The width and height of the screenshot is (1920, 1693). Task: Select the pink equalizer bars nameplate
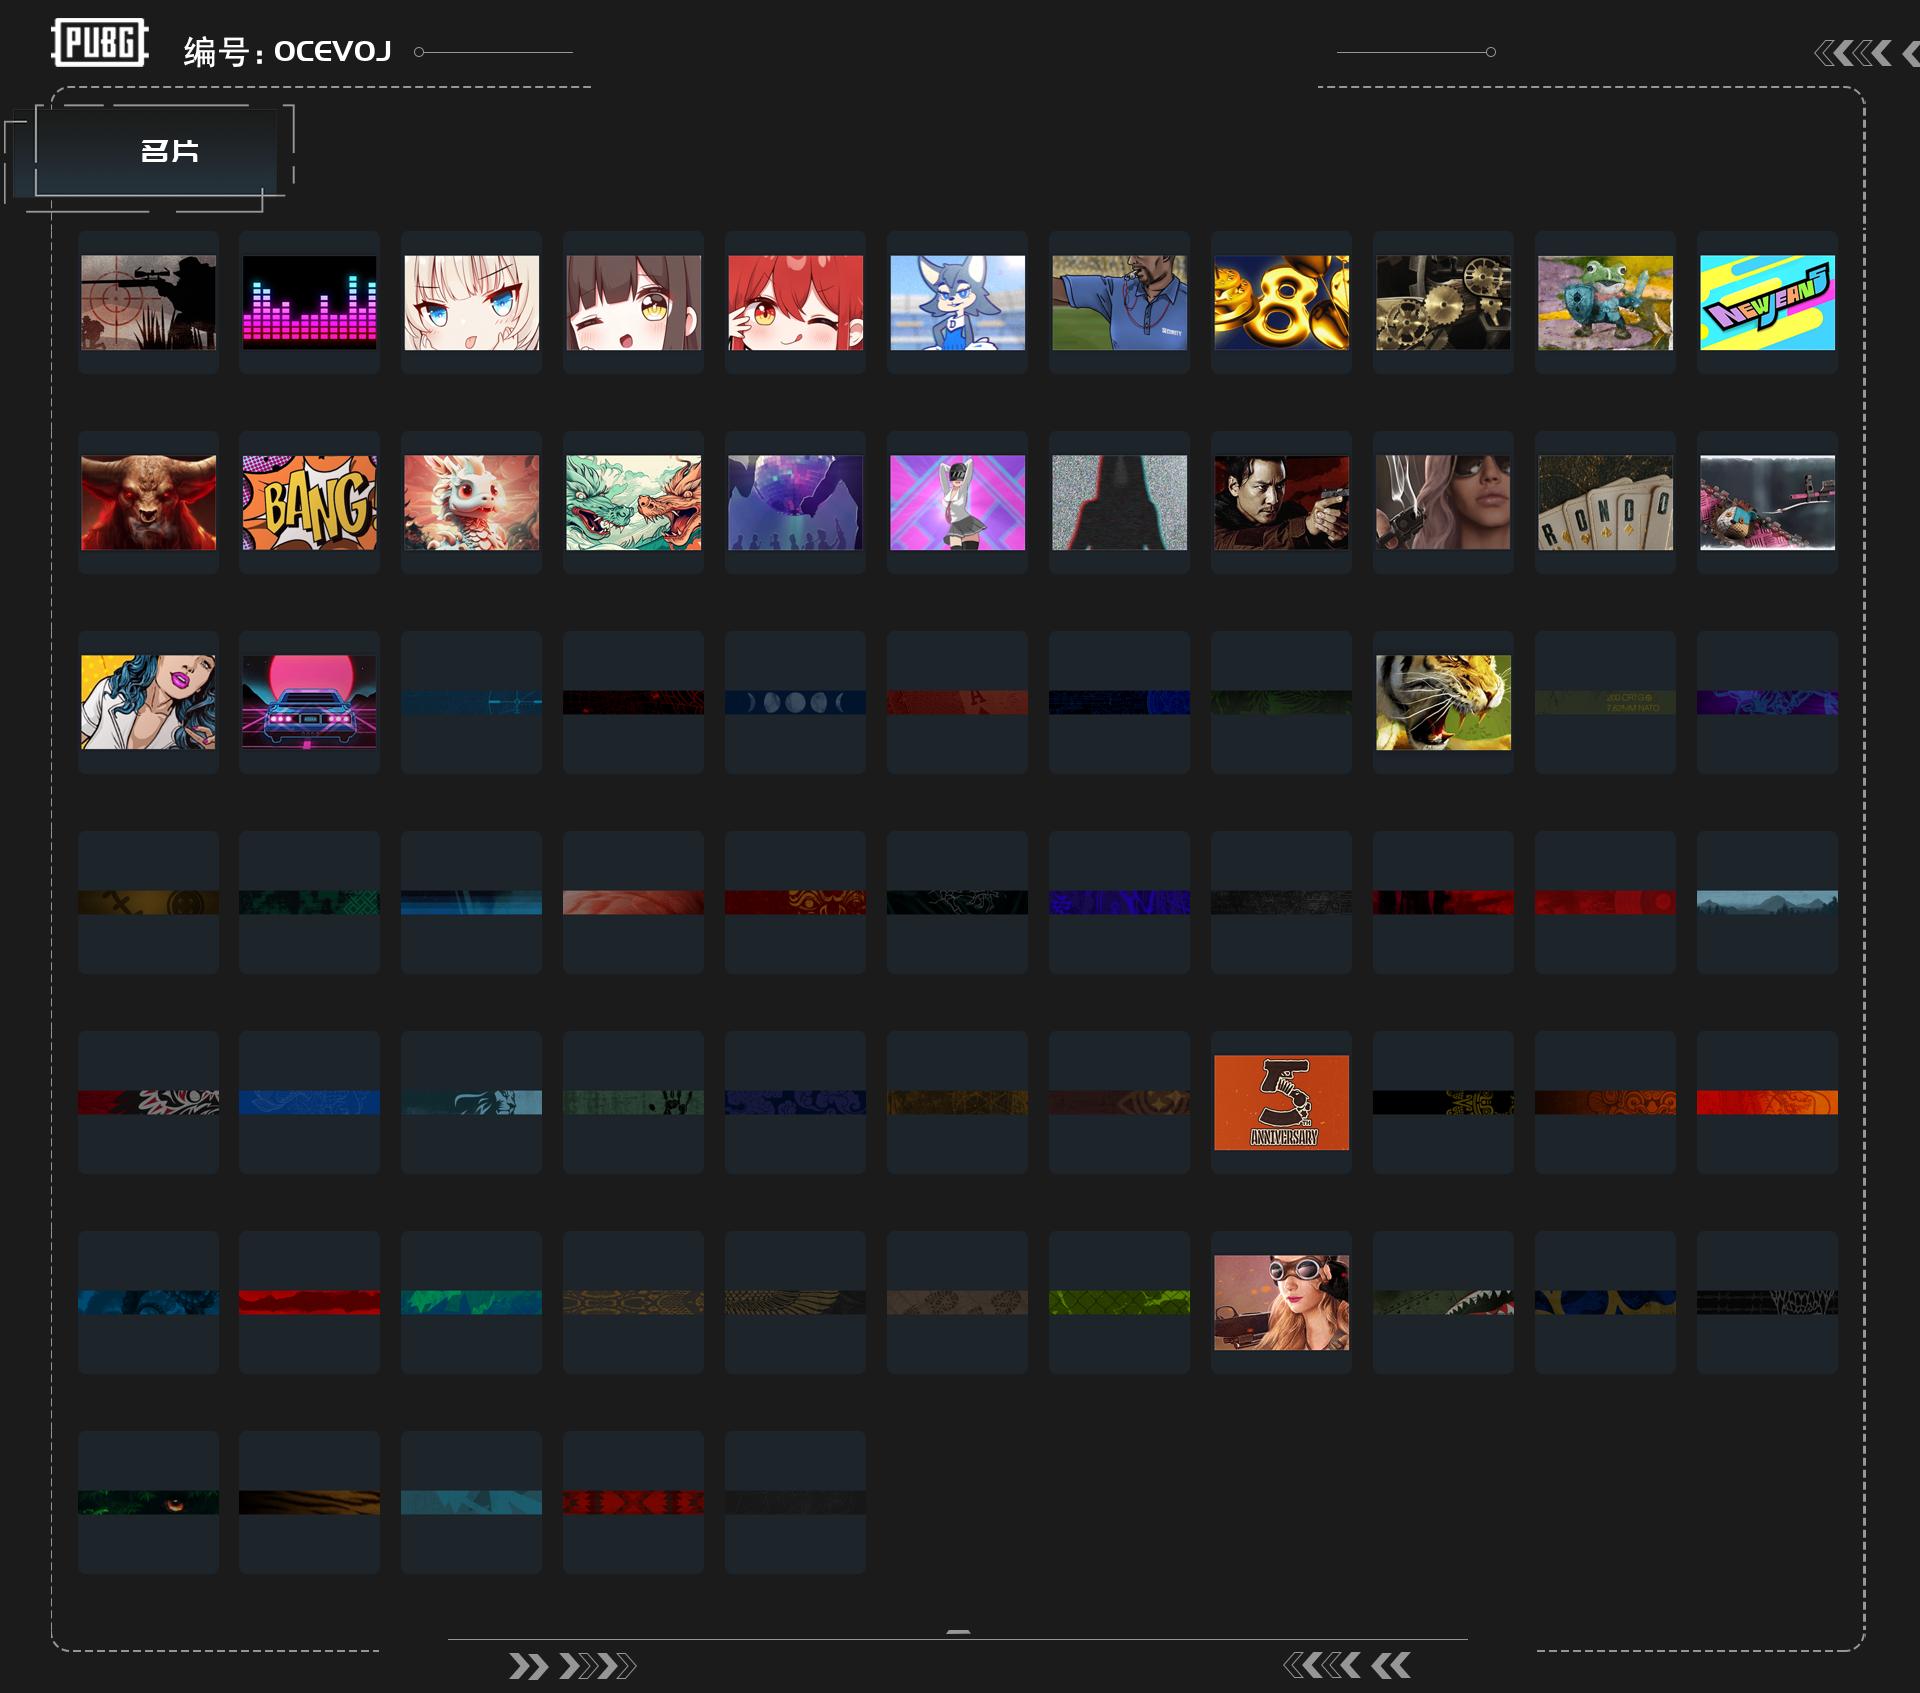coord(310,302)
